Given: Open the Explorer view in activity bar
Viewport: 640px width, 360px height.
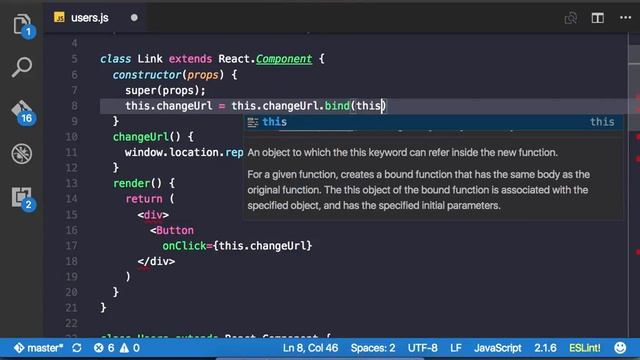Looking at the screenshot, I should (22, 24).
